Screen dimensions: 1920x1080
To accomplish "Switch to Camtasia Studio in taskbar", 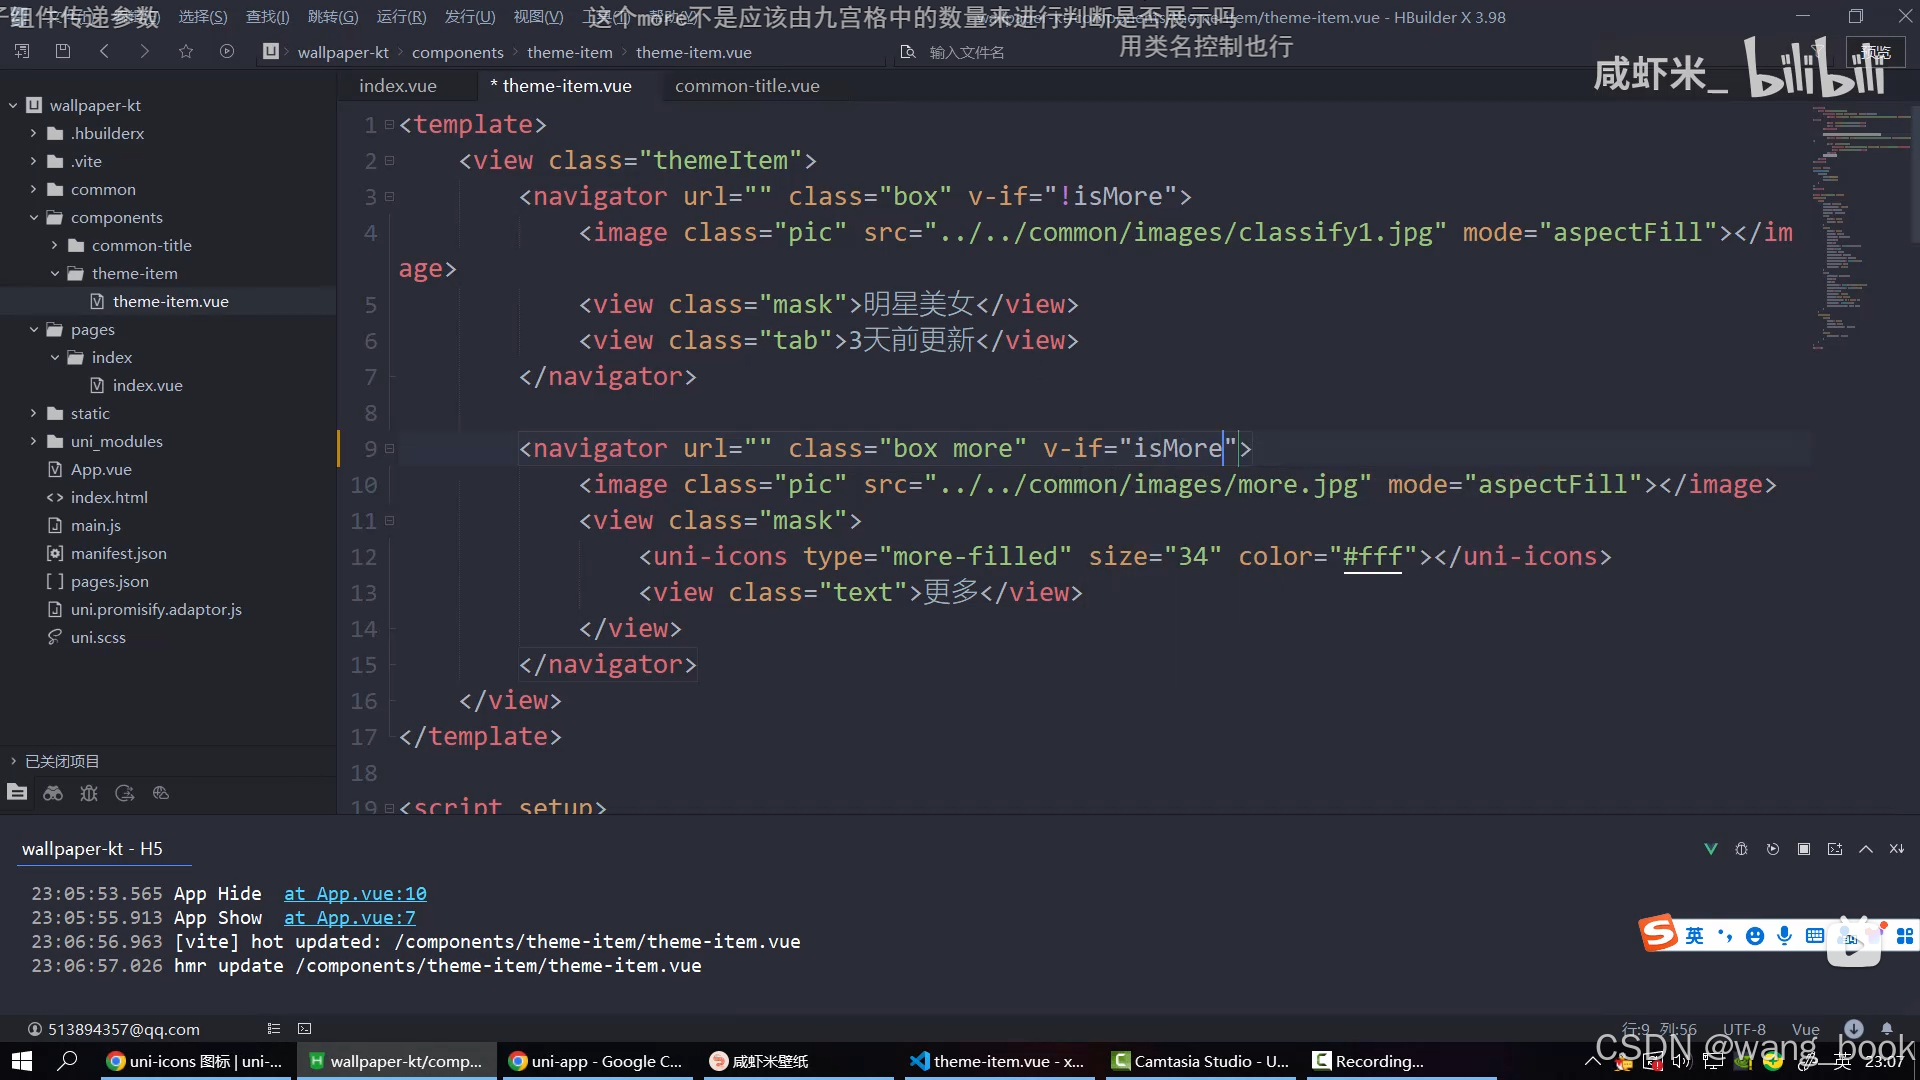I will [x=1201, y=1061].
